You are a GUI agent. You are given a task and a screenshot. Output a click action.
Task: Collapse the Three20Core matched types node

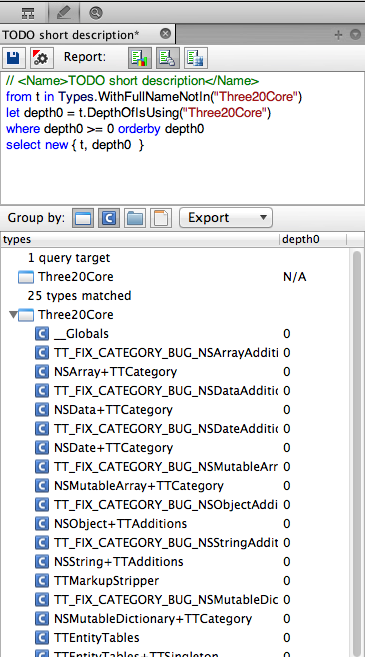tap(13, 315)
